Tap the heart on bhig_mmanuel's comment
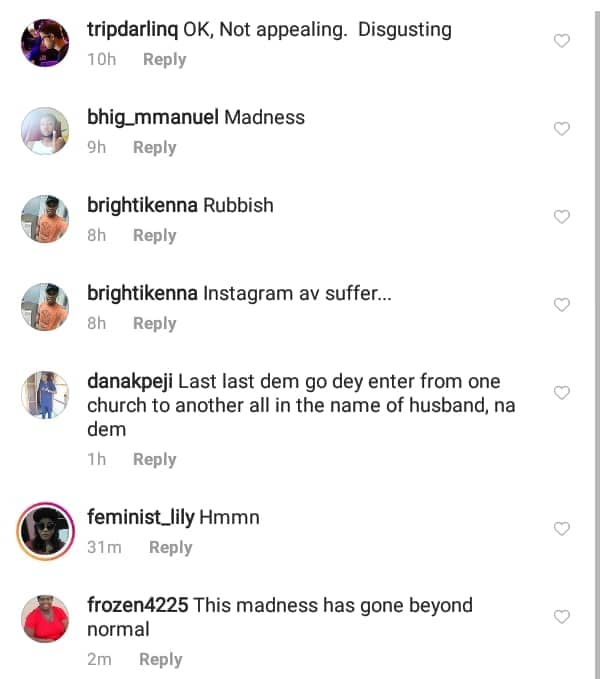This screenshot has width=600, height=679. point(562,129)
